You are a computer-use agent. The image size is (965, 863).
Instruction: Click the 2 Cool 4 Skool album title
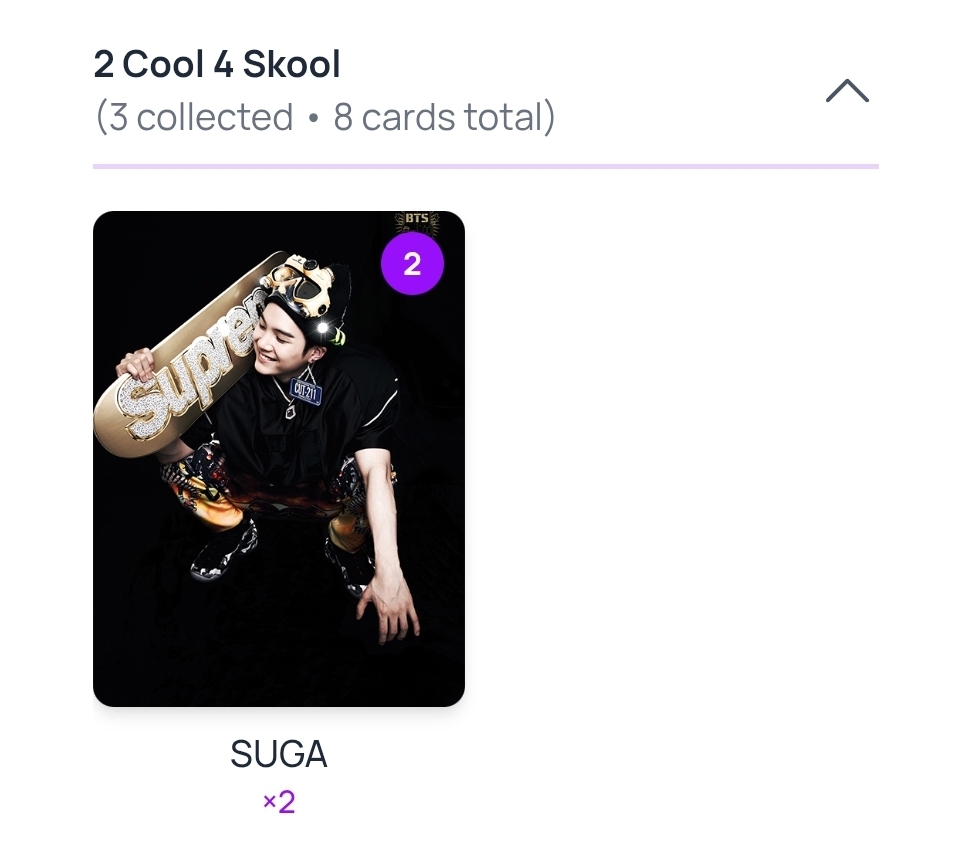pyautogui.click(x=217, y=65)
